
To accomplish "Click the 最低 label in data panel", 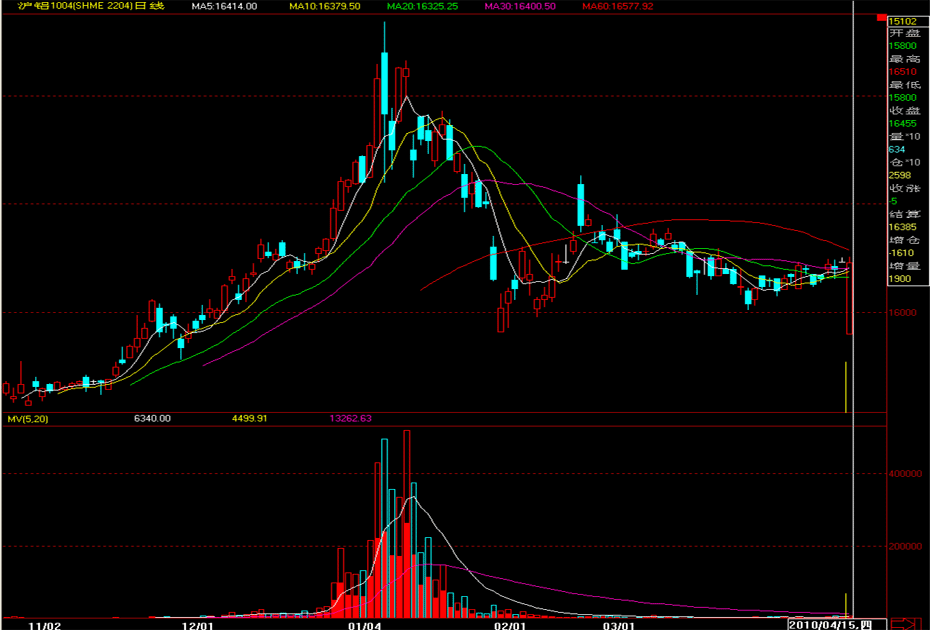I will click(x=904, y=85).
